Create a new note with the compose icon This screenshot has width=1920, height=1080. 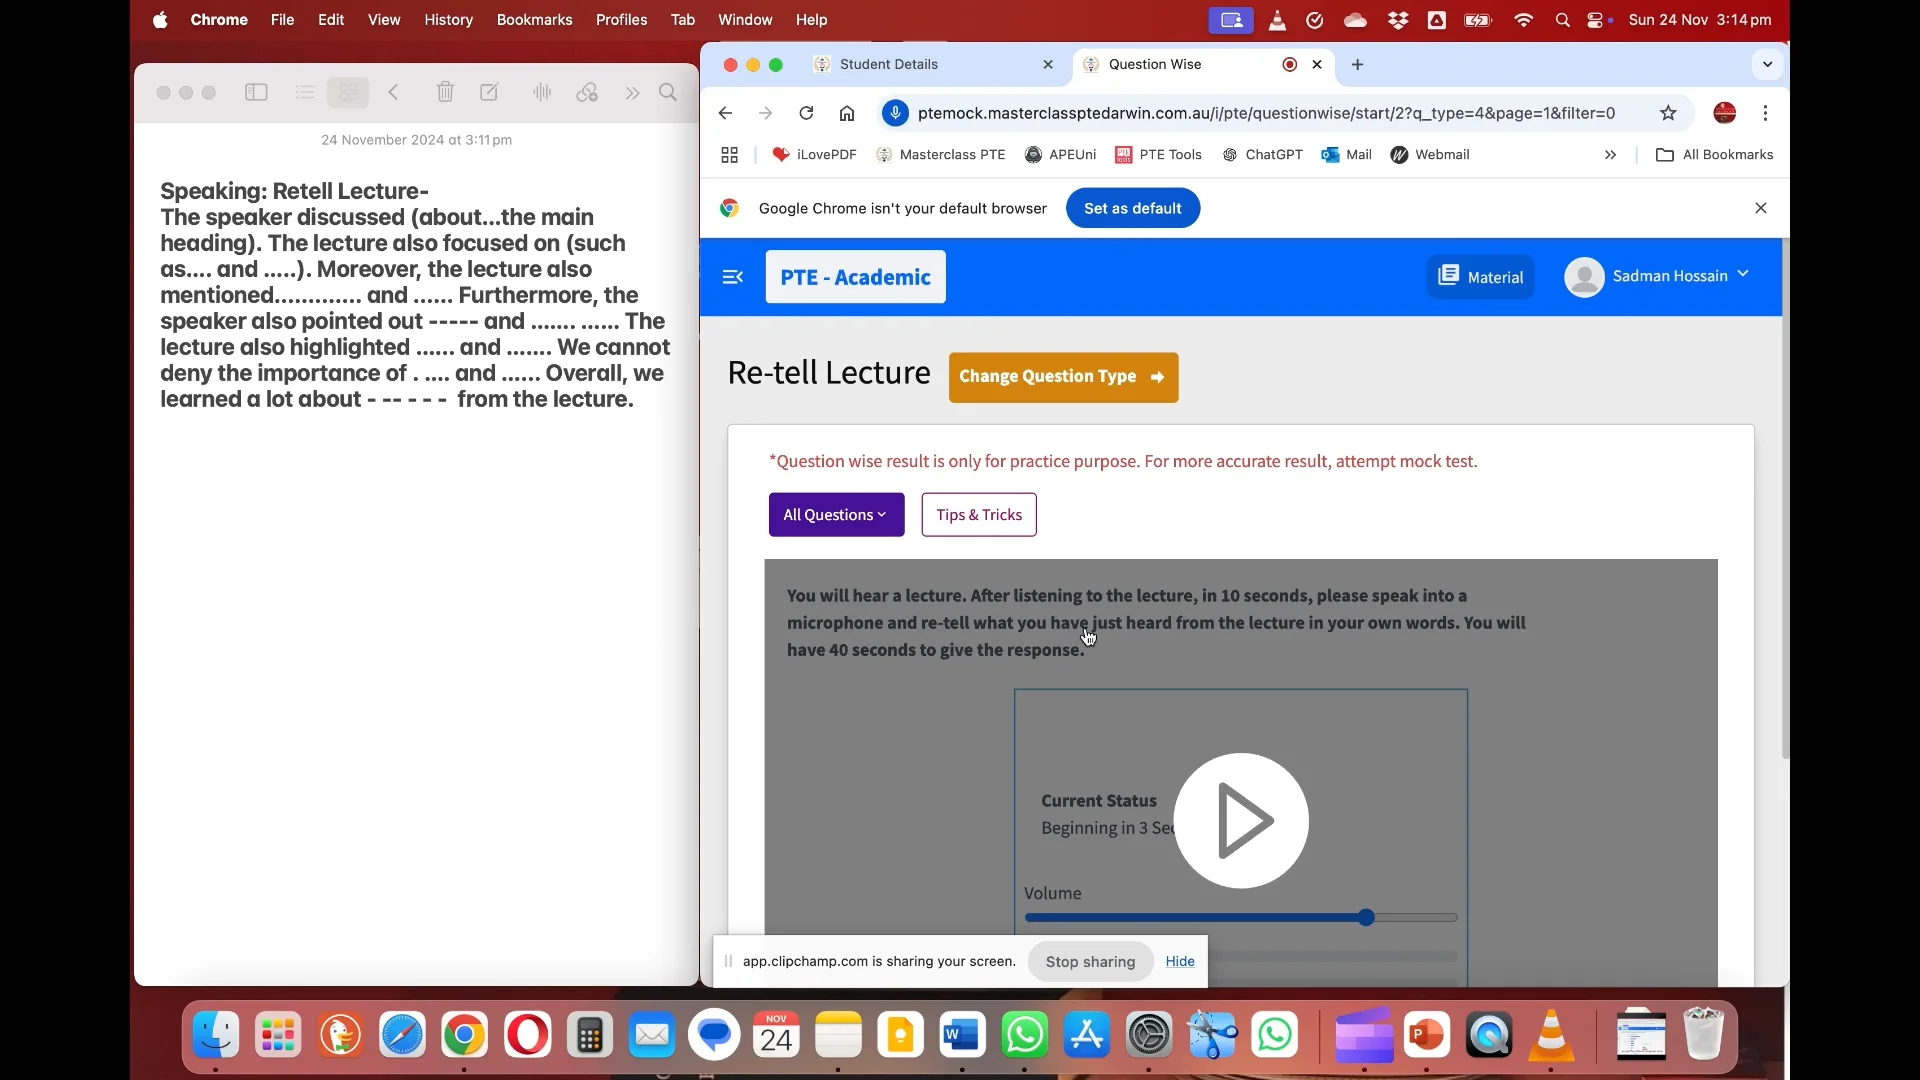[x=489, y=92]
